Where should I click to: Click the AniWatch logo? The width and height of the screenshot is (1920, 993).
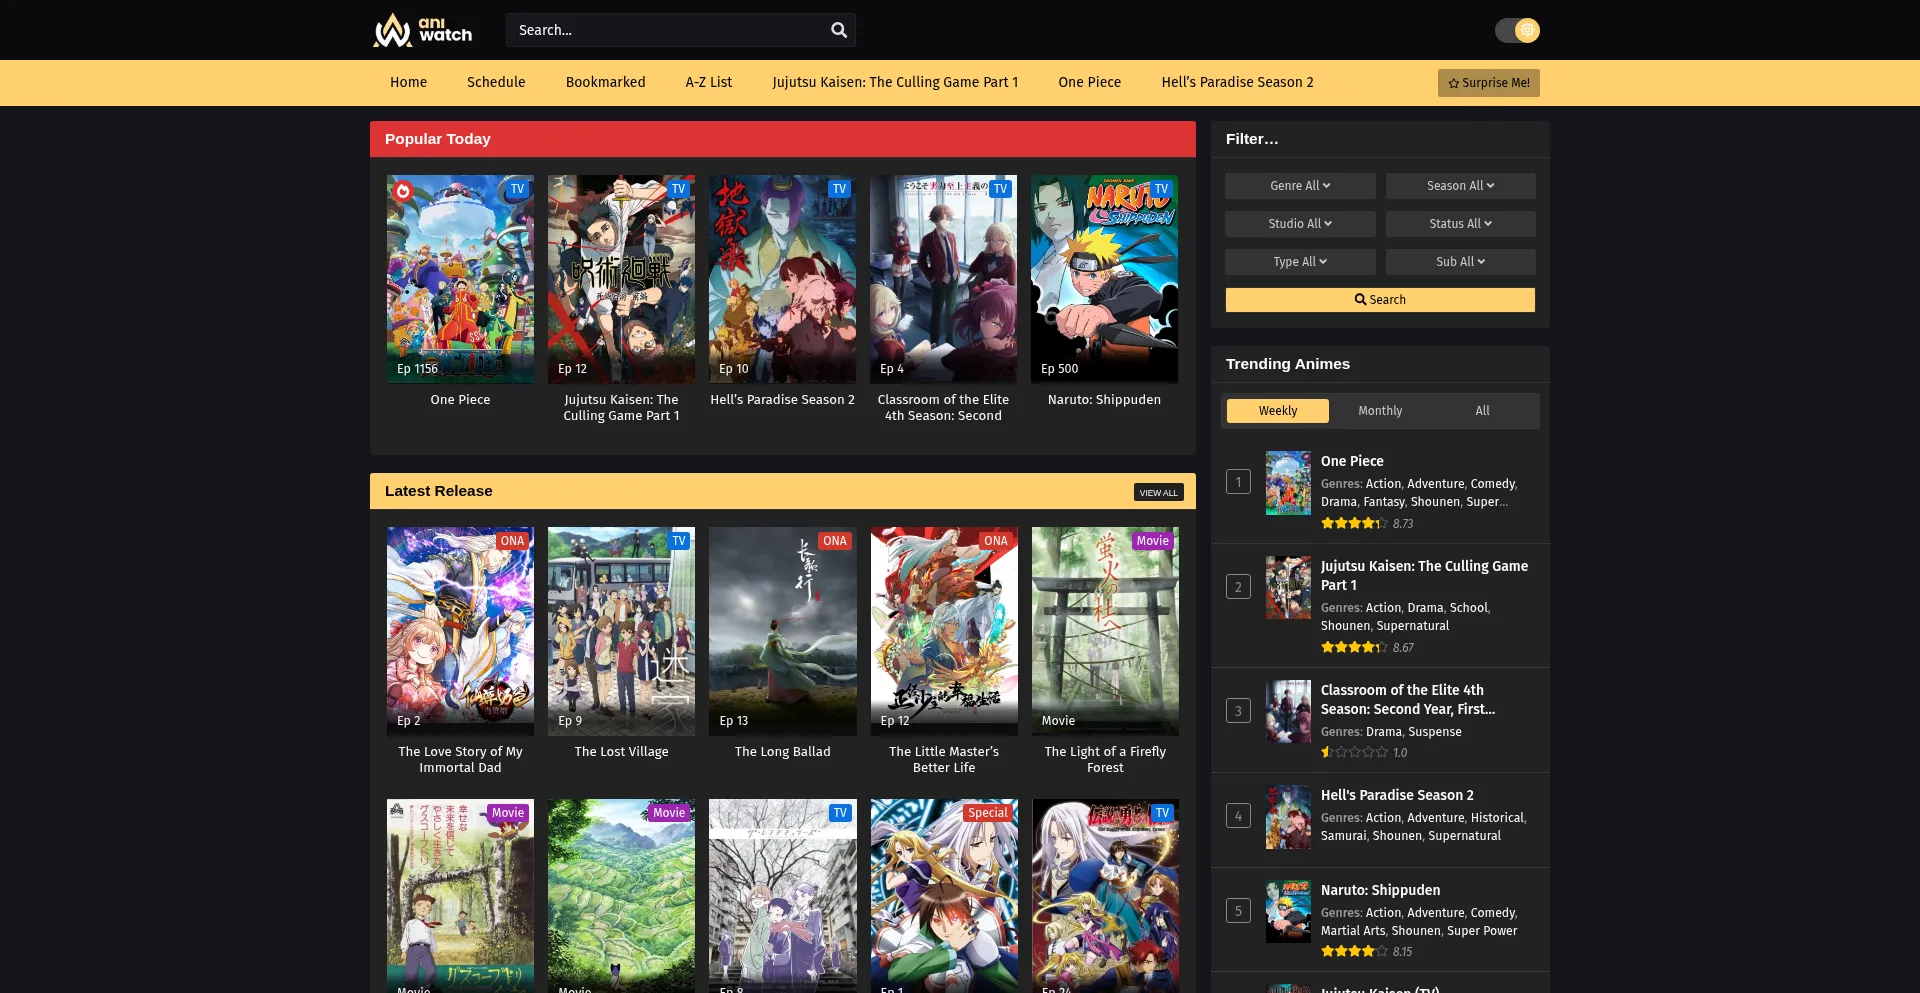[422, 30]
